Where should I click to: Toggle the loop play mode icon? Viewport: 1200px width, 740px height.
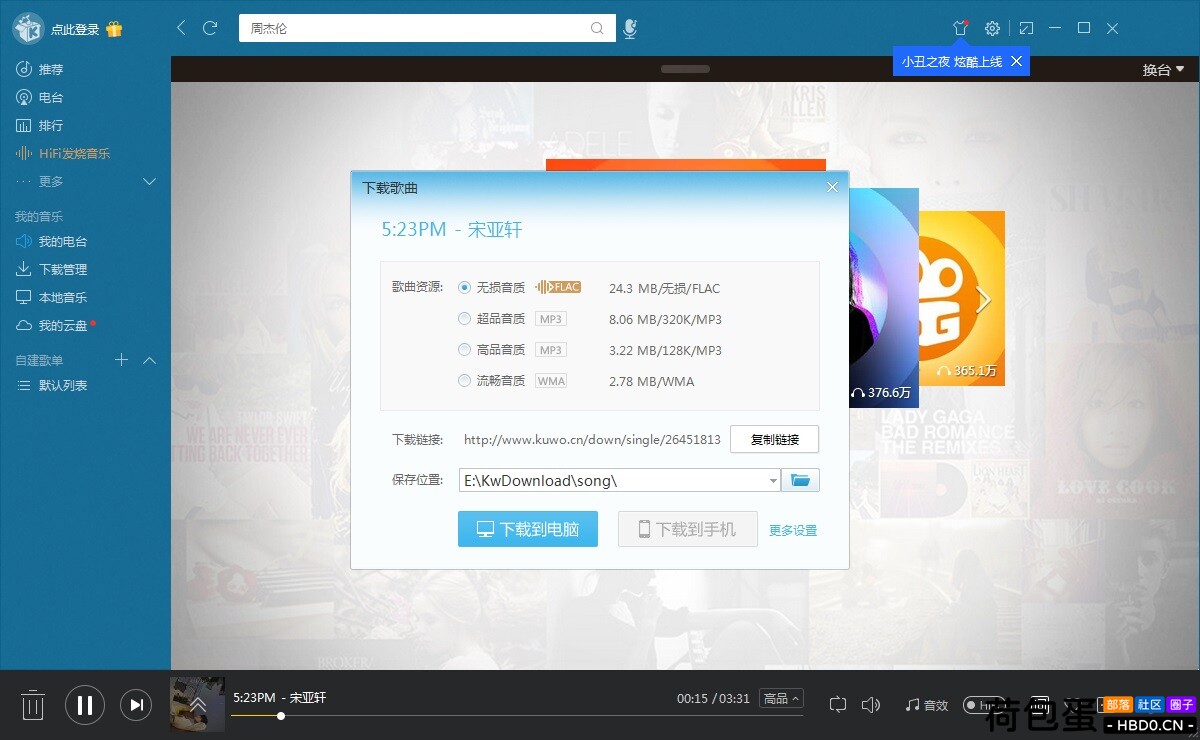point(838,705)
